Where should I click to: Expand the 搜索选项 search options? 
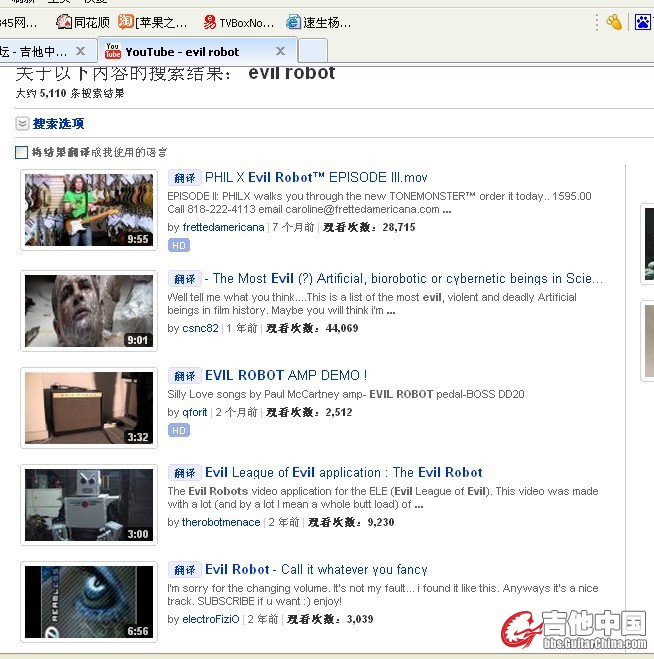coord(22,124)
